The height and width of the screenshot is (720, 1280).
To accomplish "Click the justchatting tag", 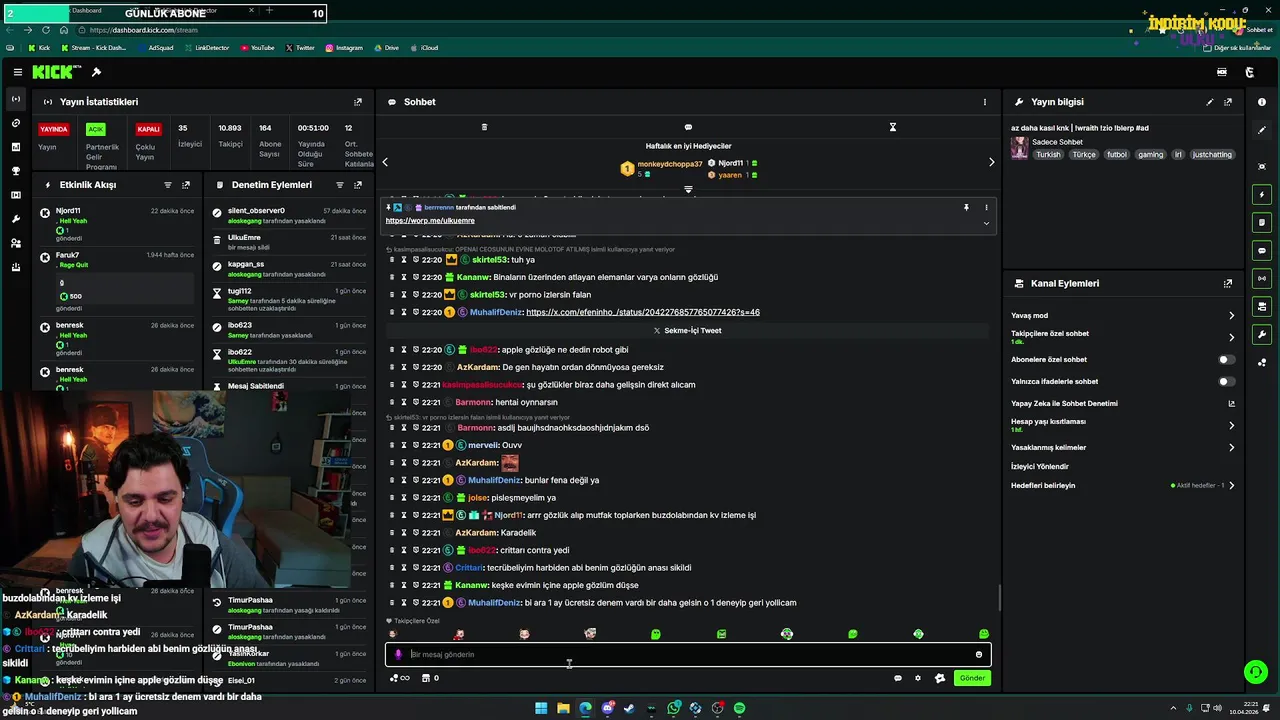I will tap(1212, 155).
